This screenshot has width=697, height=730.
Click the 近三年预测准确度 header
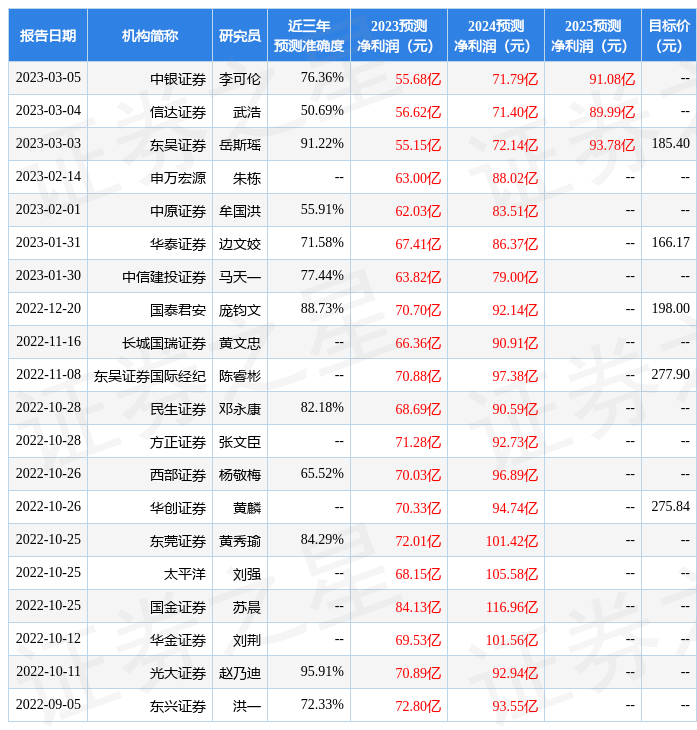tap(309, 36)
